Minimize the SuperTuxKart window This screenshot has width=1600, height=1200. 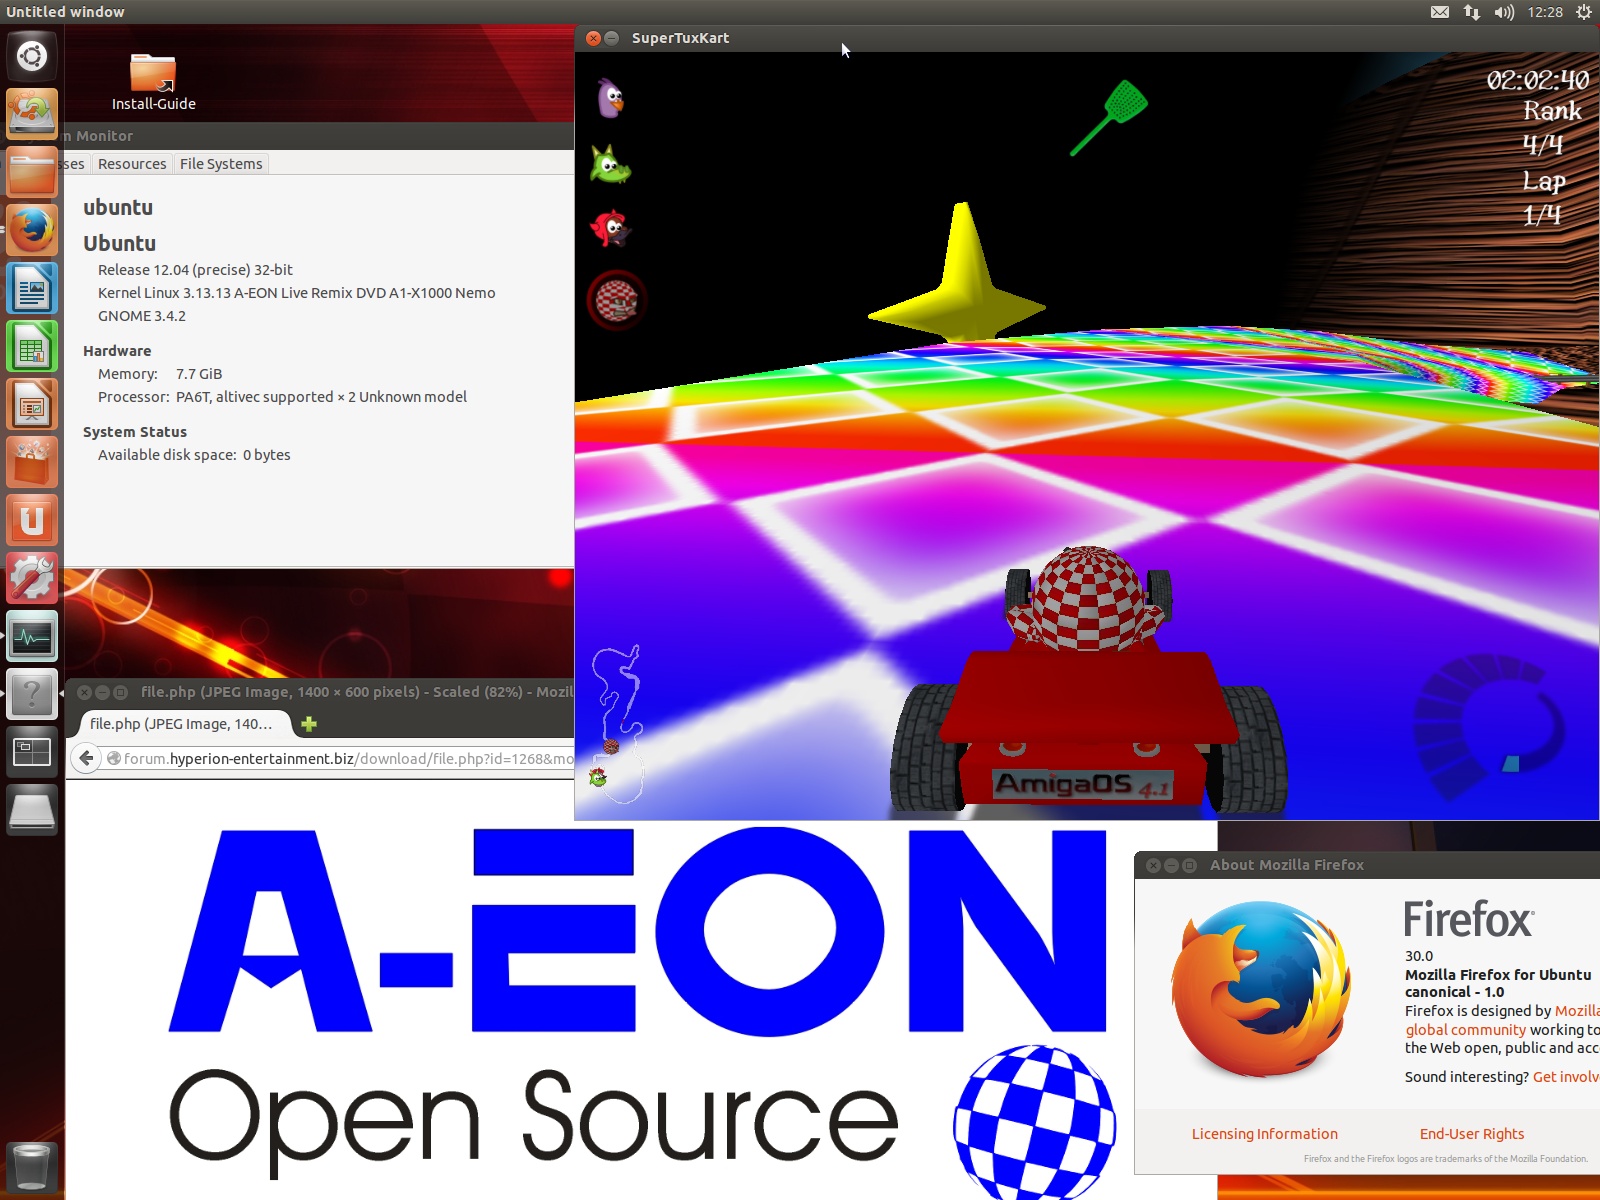pos(611,38)
